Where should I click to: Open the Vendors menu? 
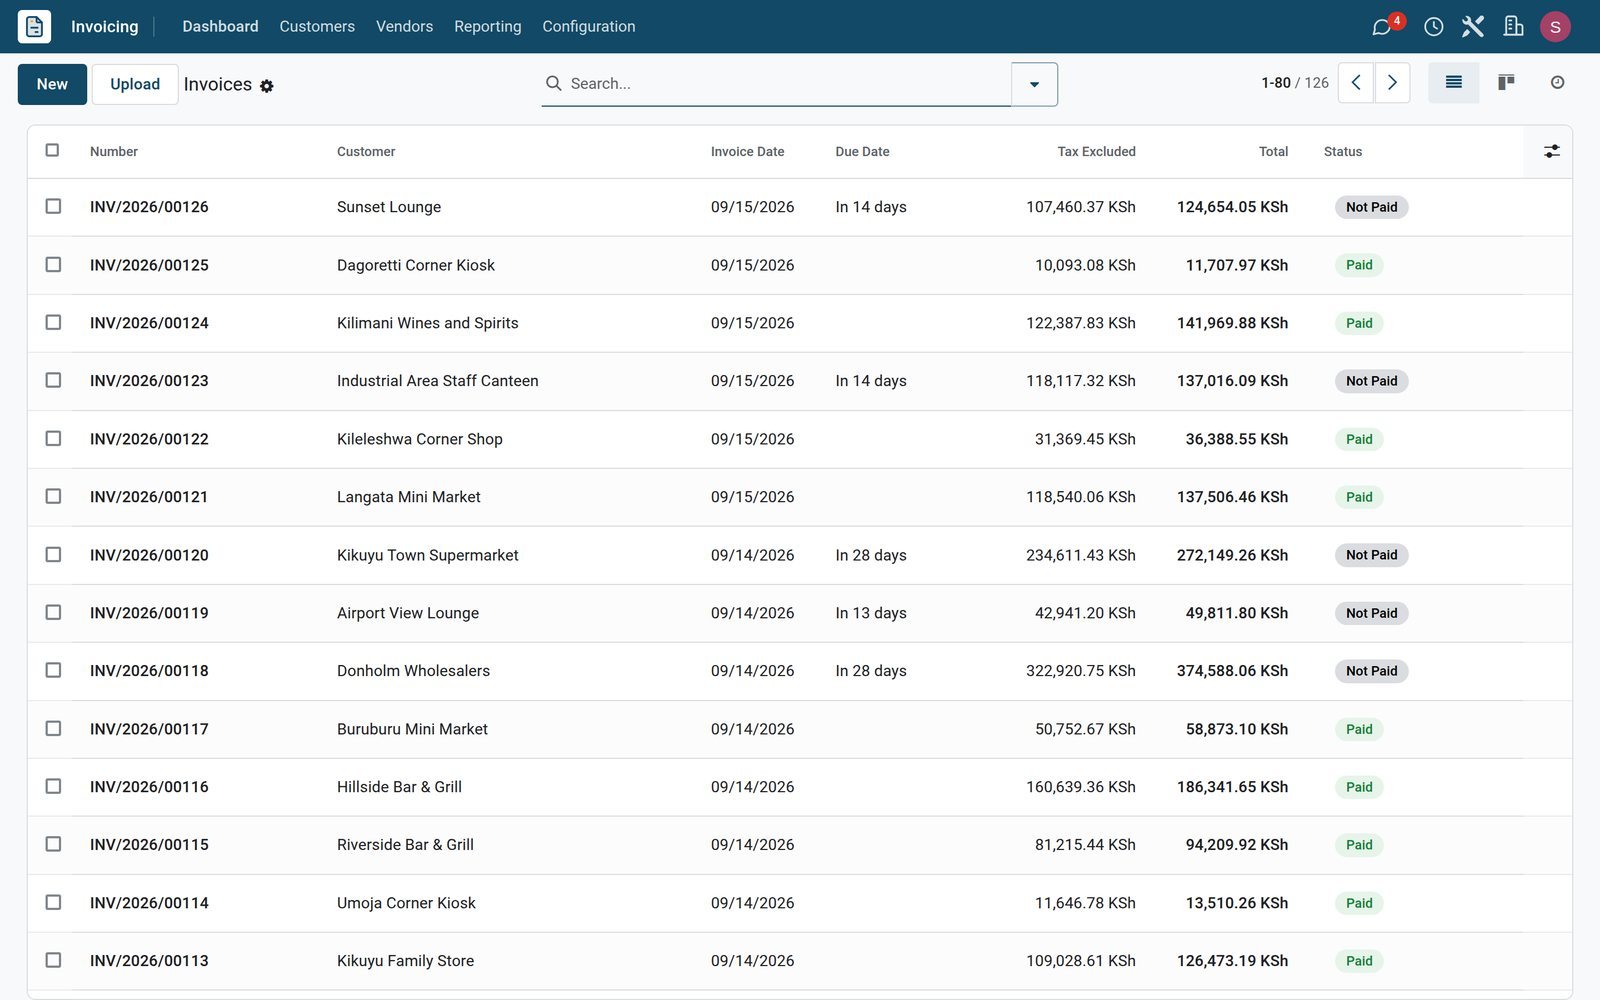click(404, 26)
